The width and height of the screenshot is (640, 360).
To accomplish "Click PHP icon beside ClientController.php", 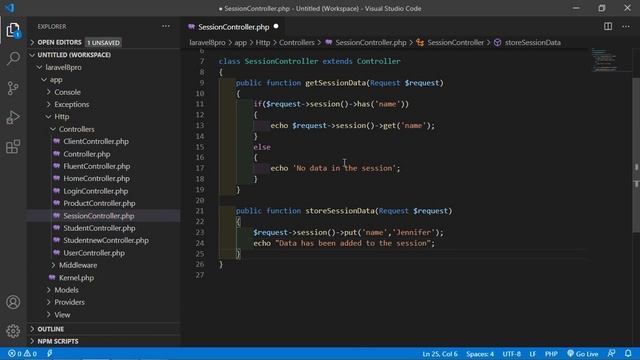I will 57,141.
